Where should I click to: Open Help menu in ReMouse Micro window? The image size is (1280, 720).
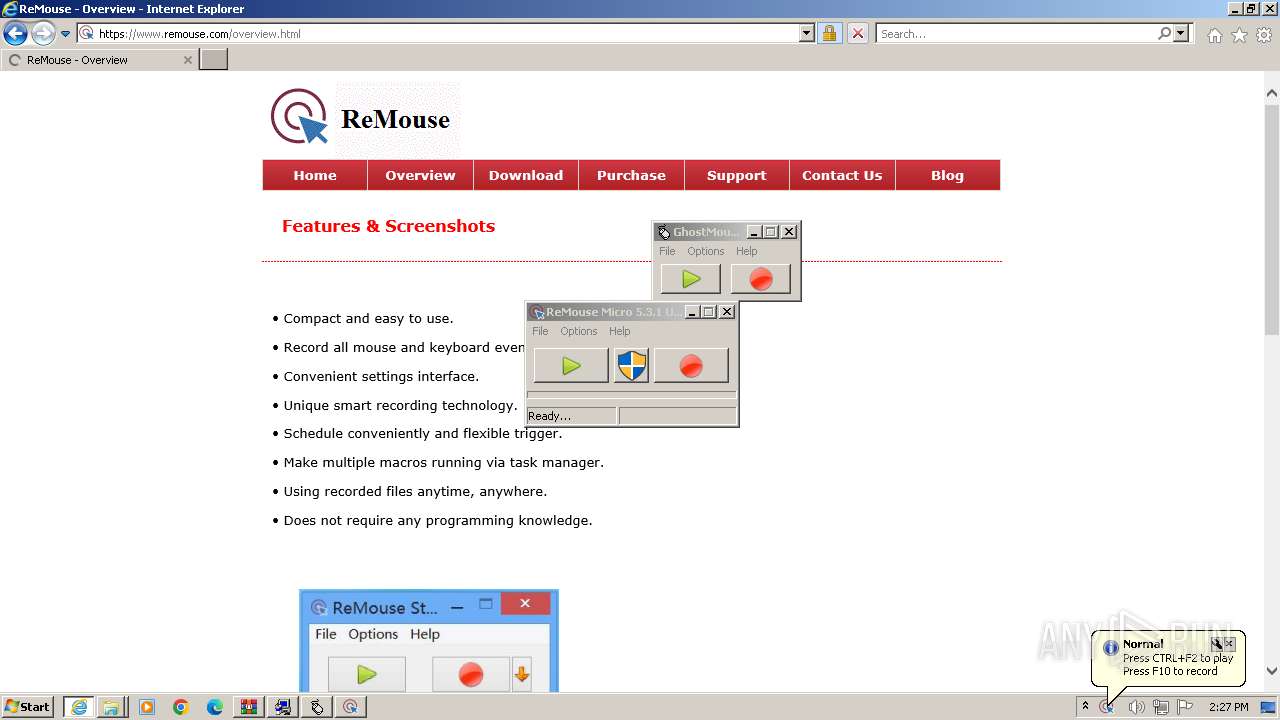[x=620, y=331]
